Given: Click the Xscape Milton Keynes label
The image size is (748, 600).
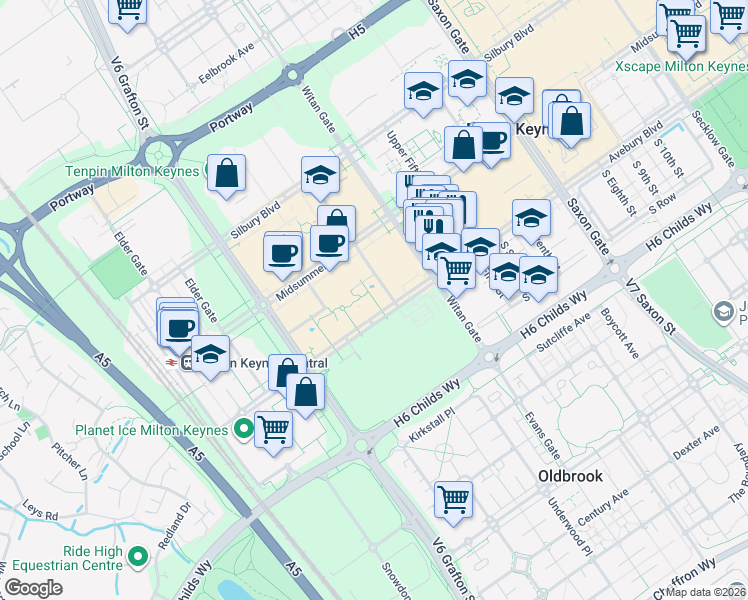Looking at the screenshot, I should [681, 66].
